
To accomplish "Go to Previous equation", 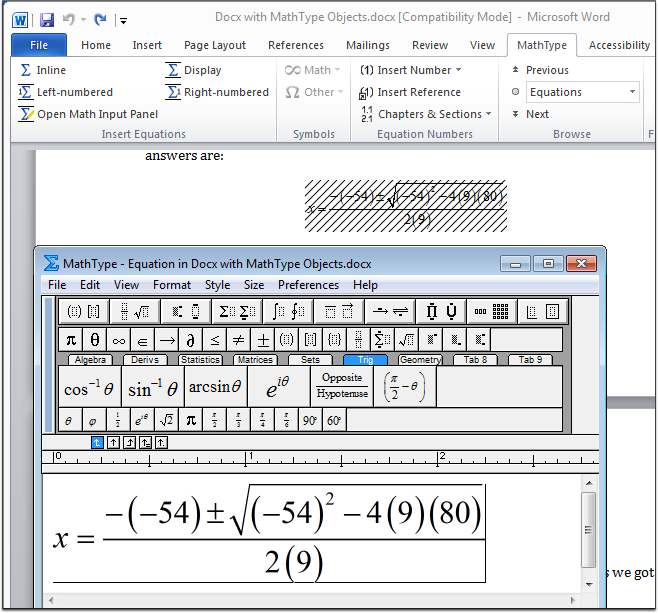I will pyautogui.click(x=540, y=70).
